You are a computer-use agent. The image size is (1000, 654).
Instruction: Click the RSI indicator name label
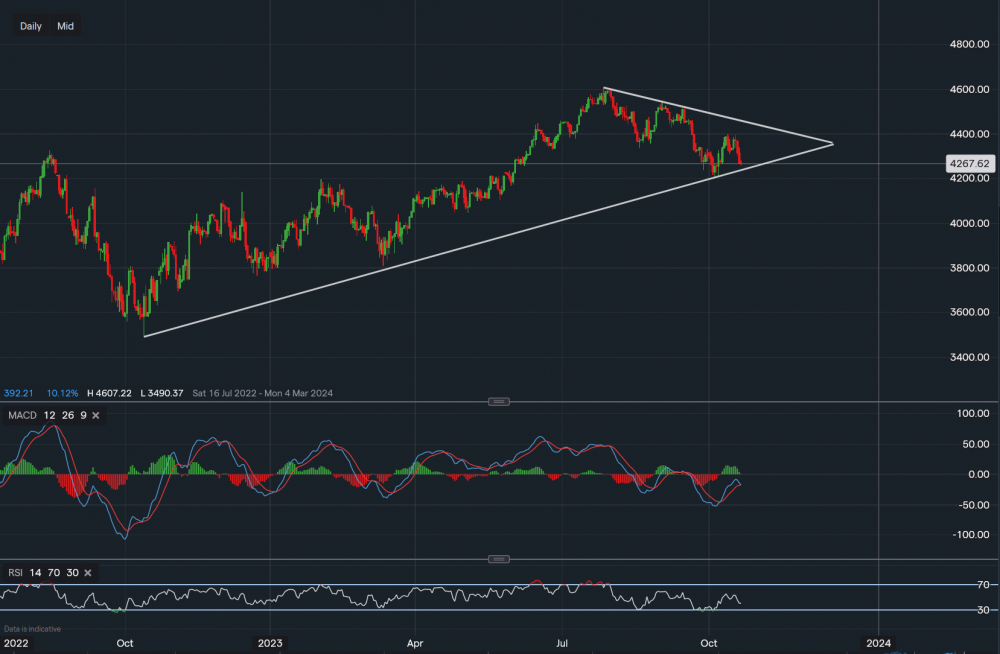[15, 573]
